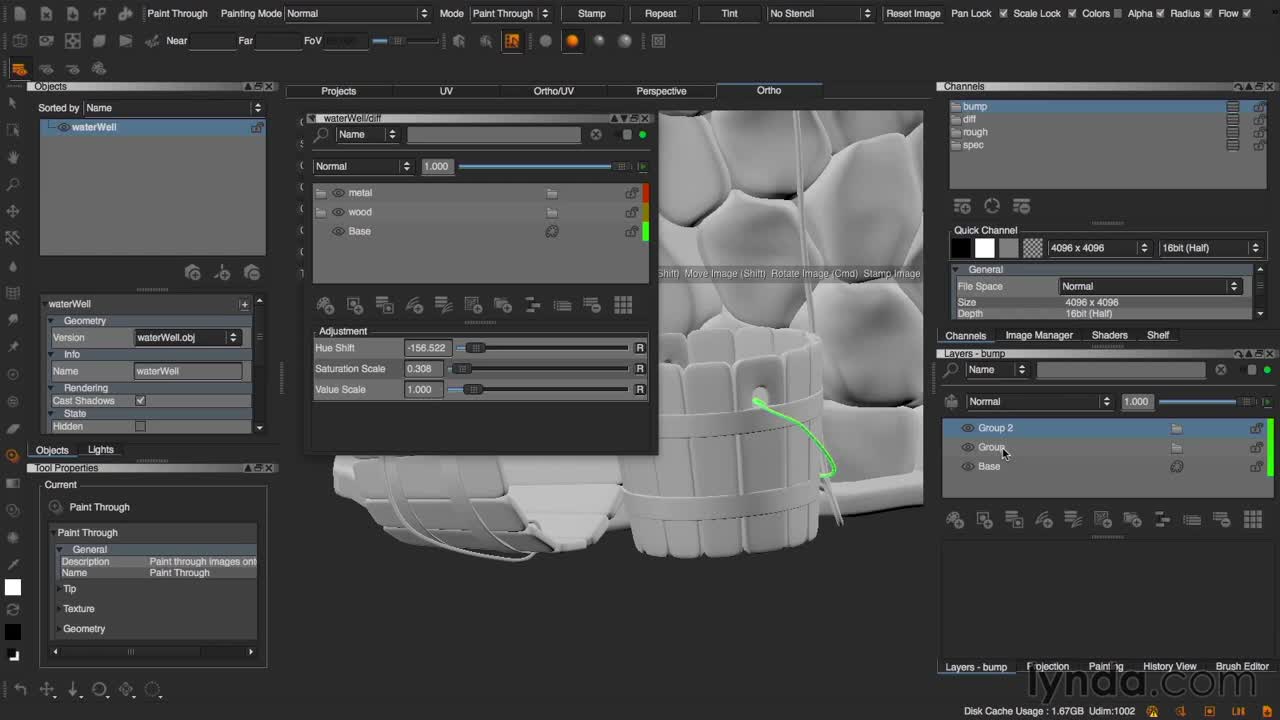Click the Reset Image button
This screenshot has height=720, width=1280.
coord(913,14)
